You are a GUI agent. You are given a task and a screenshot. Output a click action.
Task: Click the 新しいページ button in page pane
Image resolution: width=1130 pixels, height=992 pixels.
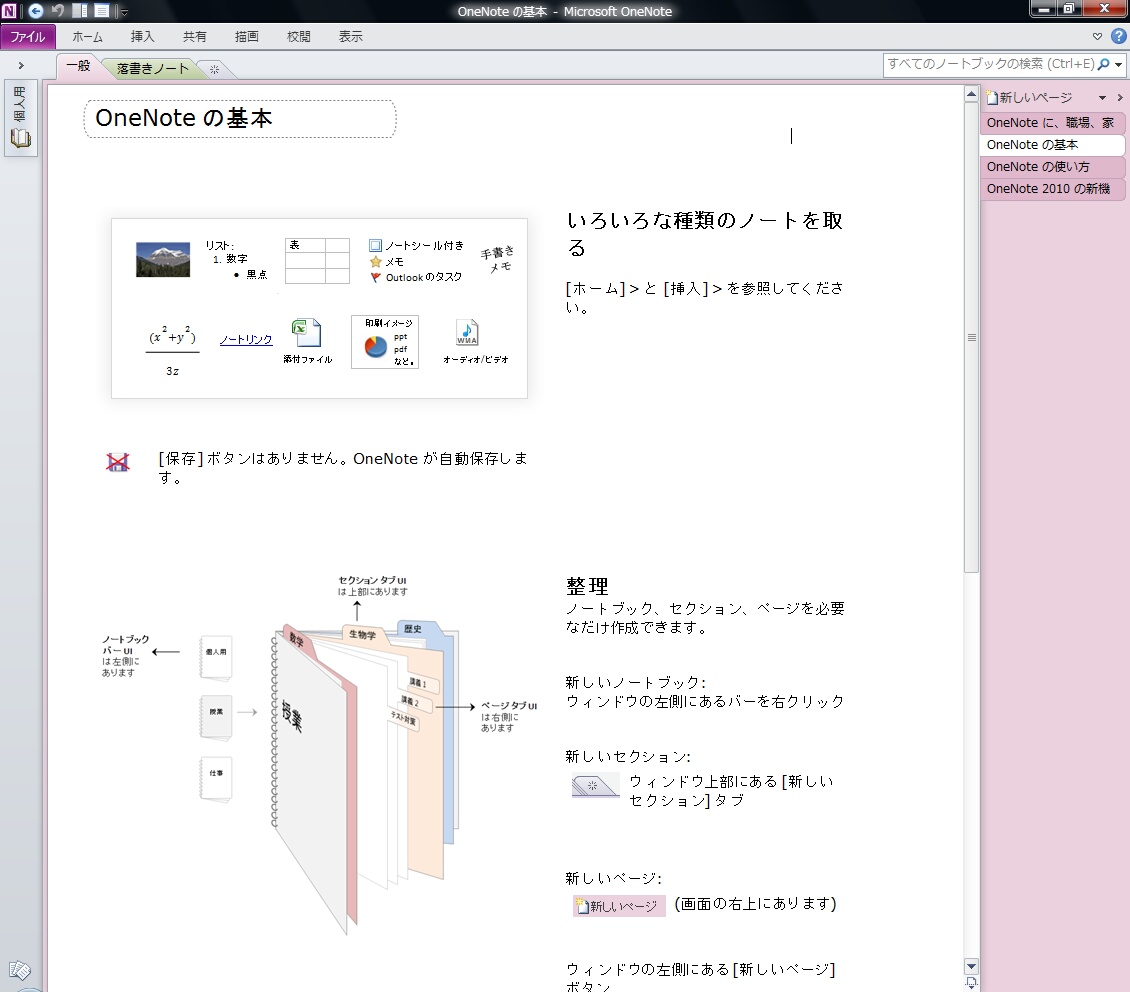click(1031, 97)
